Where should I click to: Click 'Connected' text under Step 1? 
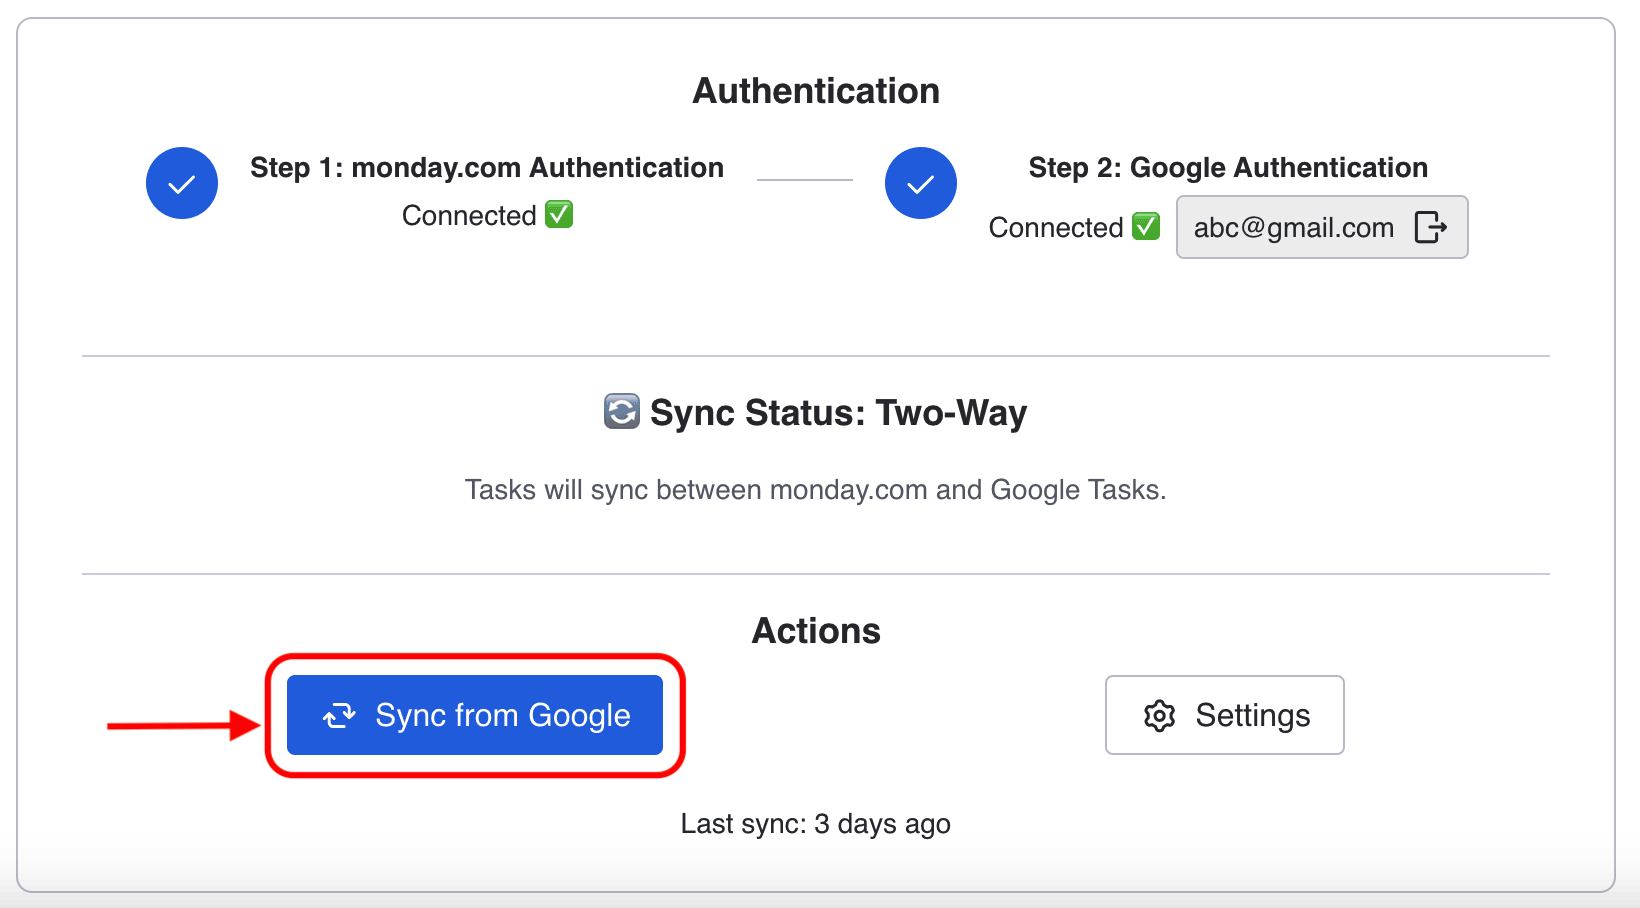(x=469, y=215)
